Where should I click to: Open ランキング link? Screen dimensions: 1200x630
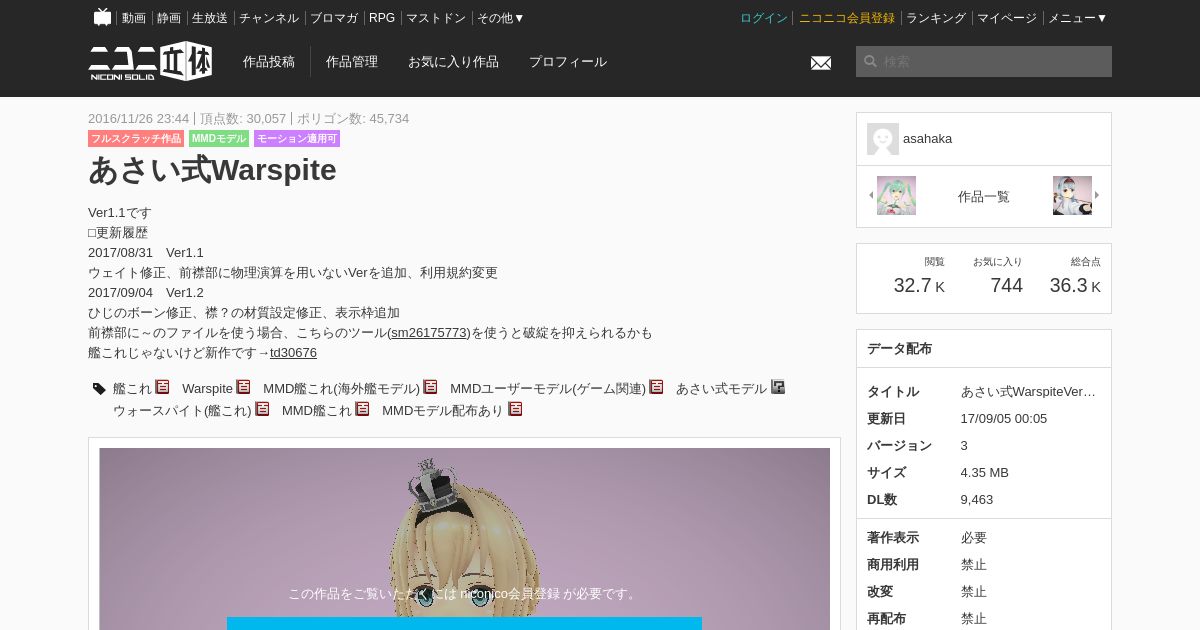coord(936,18)
